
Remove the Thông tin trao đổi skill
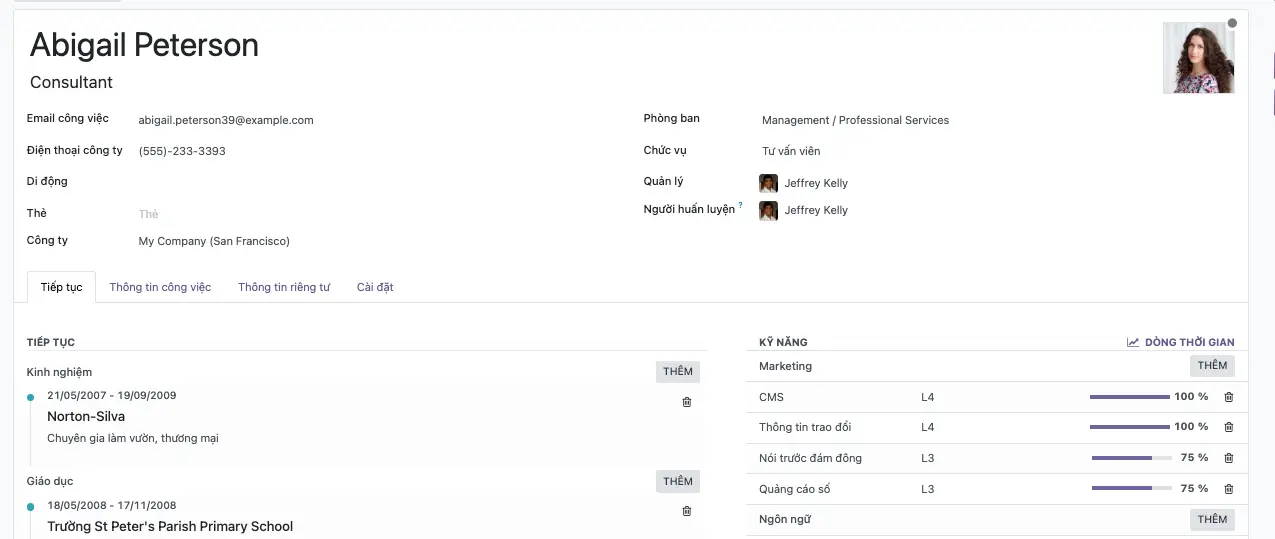click(1229, 427)
